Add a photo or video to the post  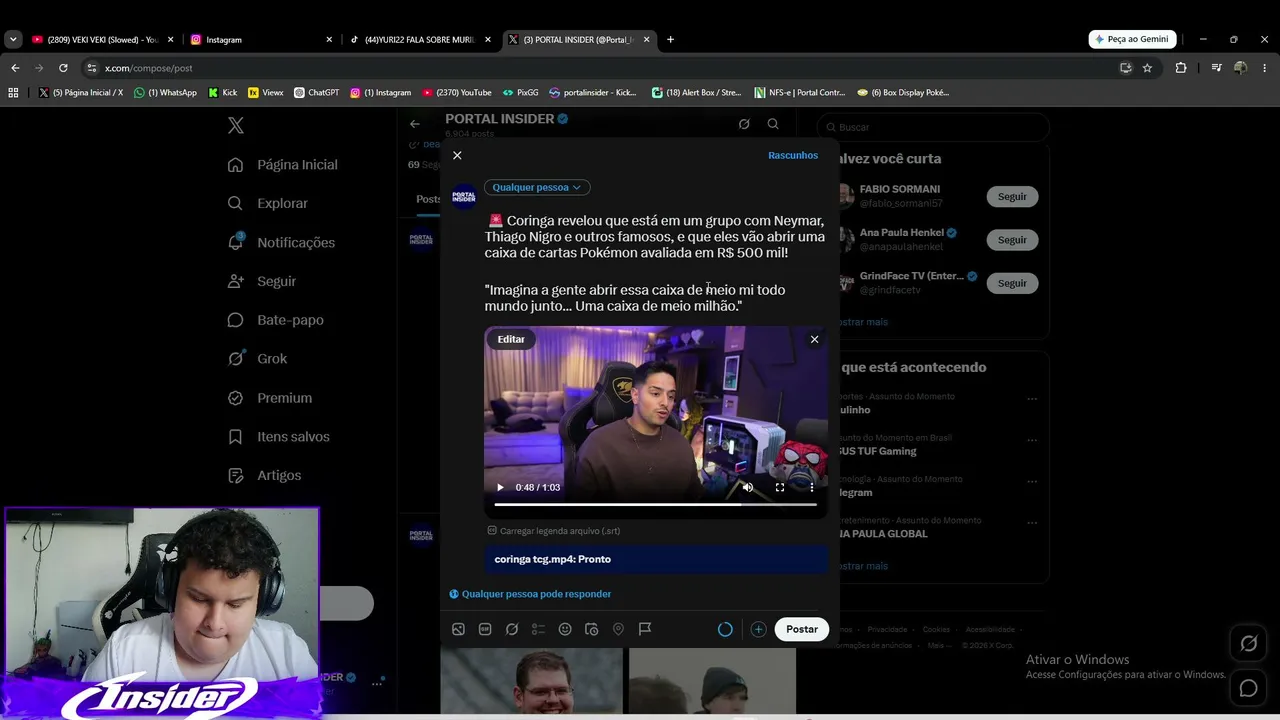pos(458,629)
